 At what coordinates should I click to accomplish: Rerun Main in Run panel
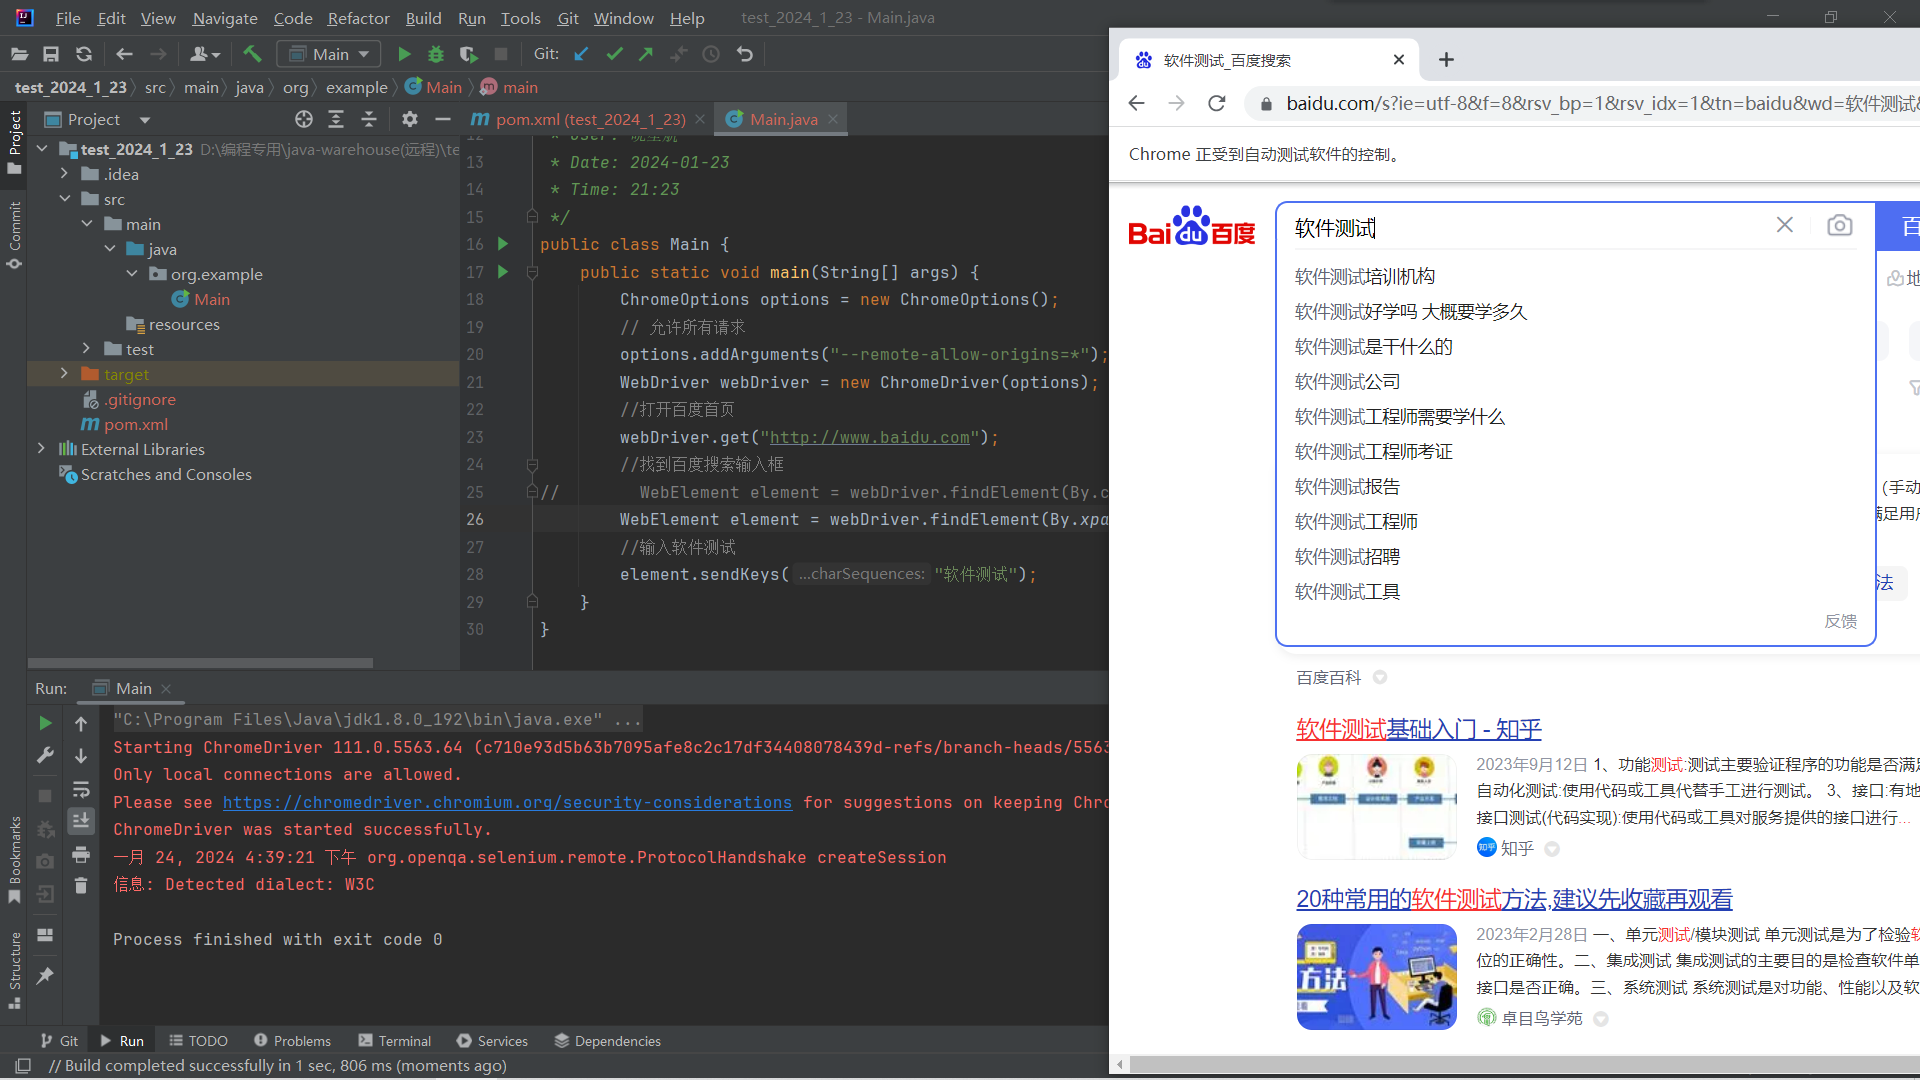tap(45, 722)
